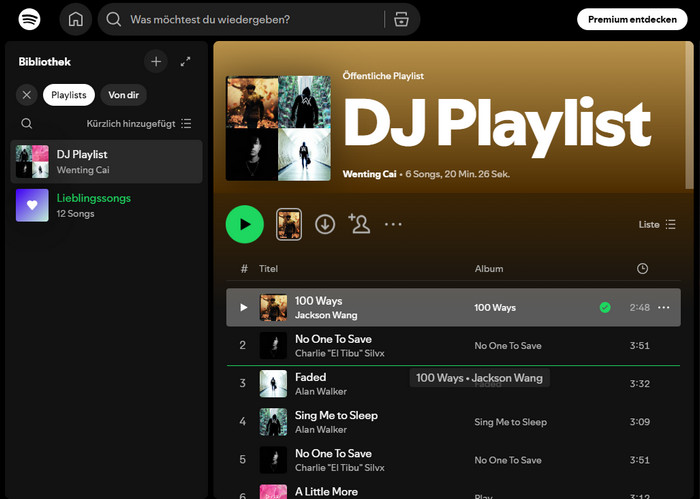Screen dimensions: 700x499
Task: Toggle the saved checkmark for 100 Ways
Action: click(605, 308)
